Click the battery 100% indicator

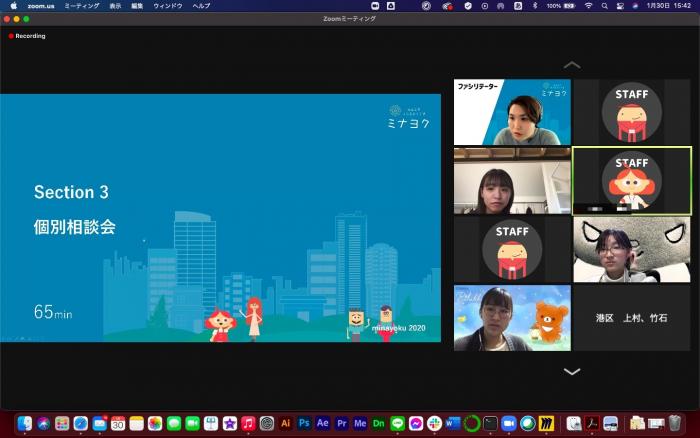pos(561,6)
